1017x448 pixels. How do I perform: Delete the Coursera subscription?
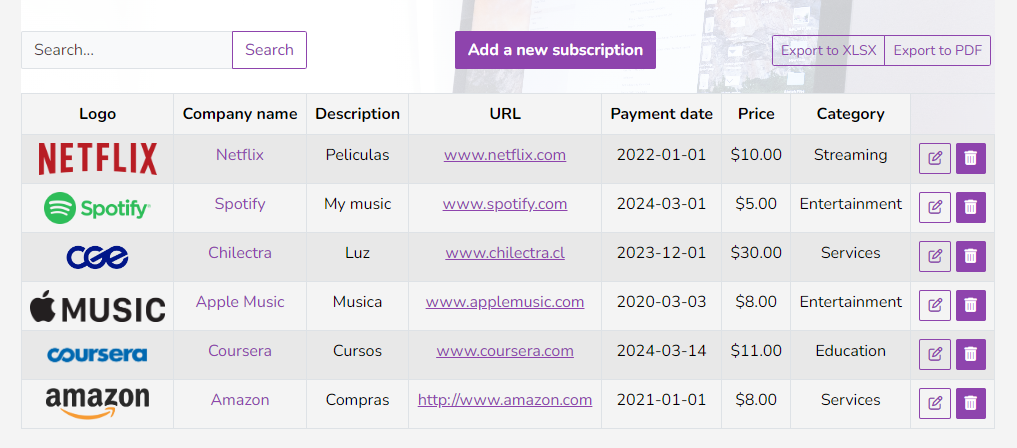coord(970,355)
